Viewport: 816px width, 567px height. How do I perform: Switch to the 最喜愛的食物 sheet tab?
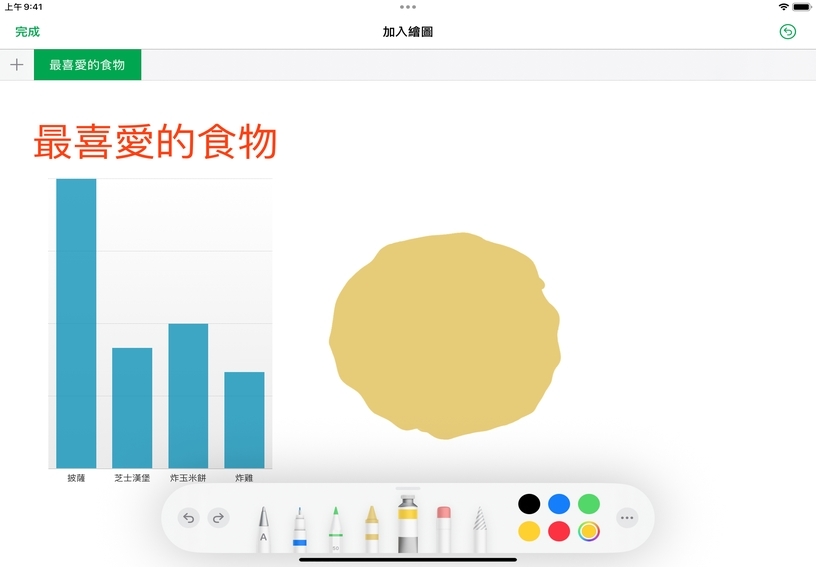[87, 65]
